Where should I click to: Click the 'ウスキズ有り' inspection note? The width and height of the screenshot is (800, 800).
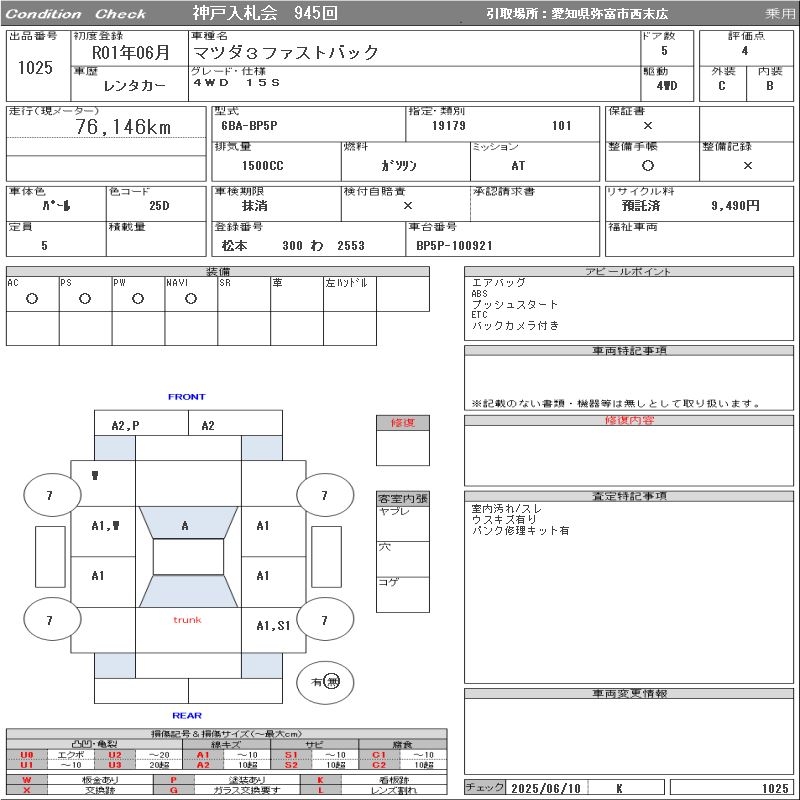504,519
